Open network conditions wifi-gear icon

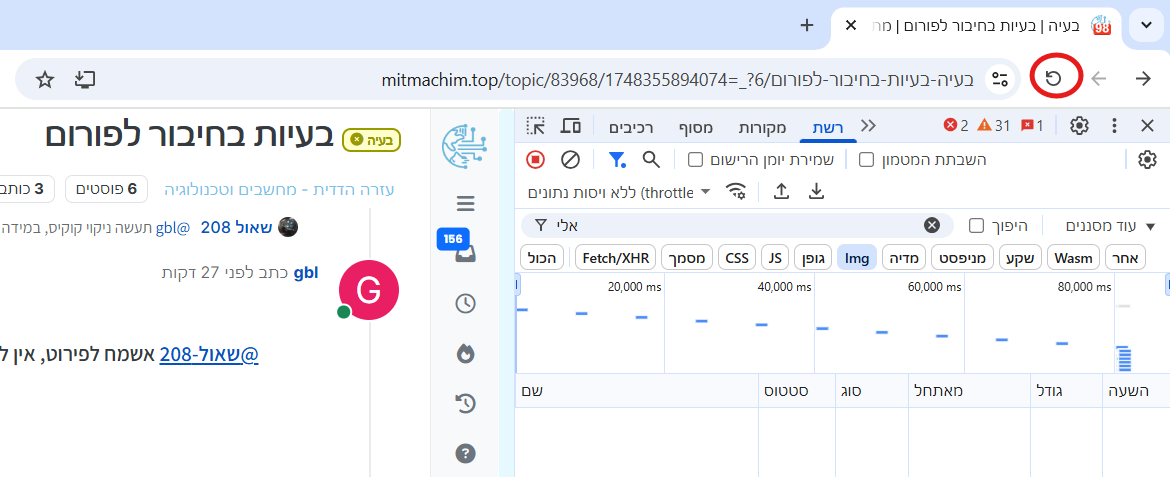tap(736, 193)
